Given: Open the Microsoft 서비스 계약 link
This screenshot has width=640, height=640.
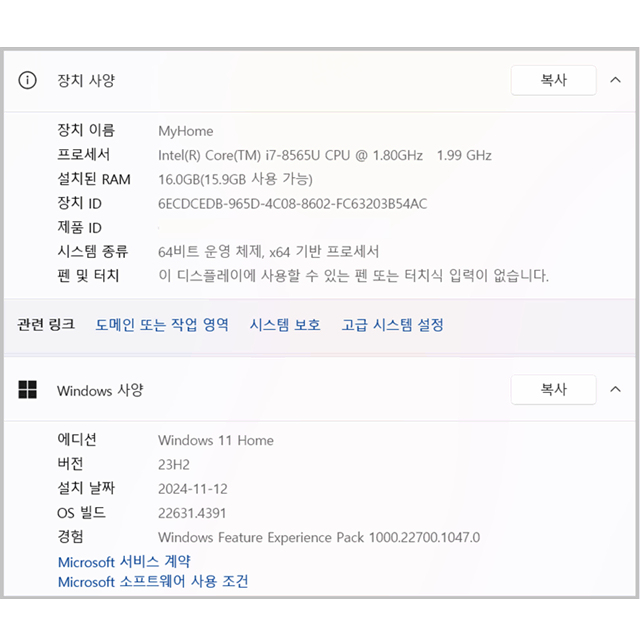Looking at the screenshot, I should point(124,562).
